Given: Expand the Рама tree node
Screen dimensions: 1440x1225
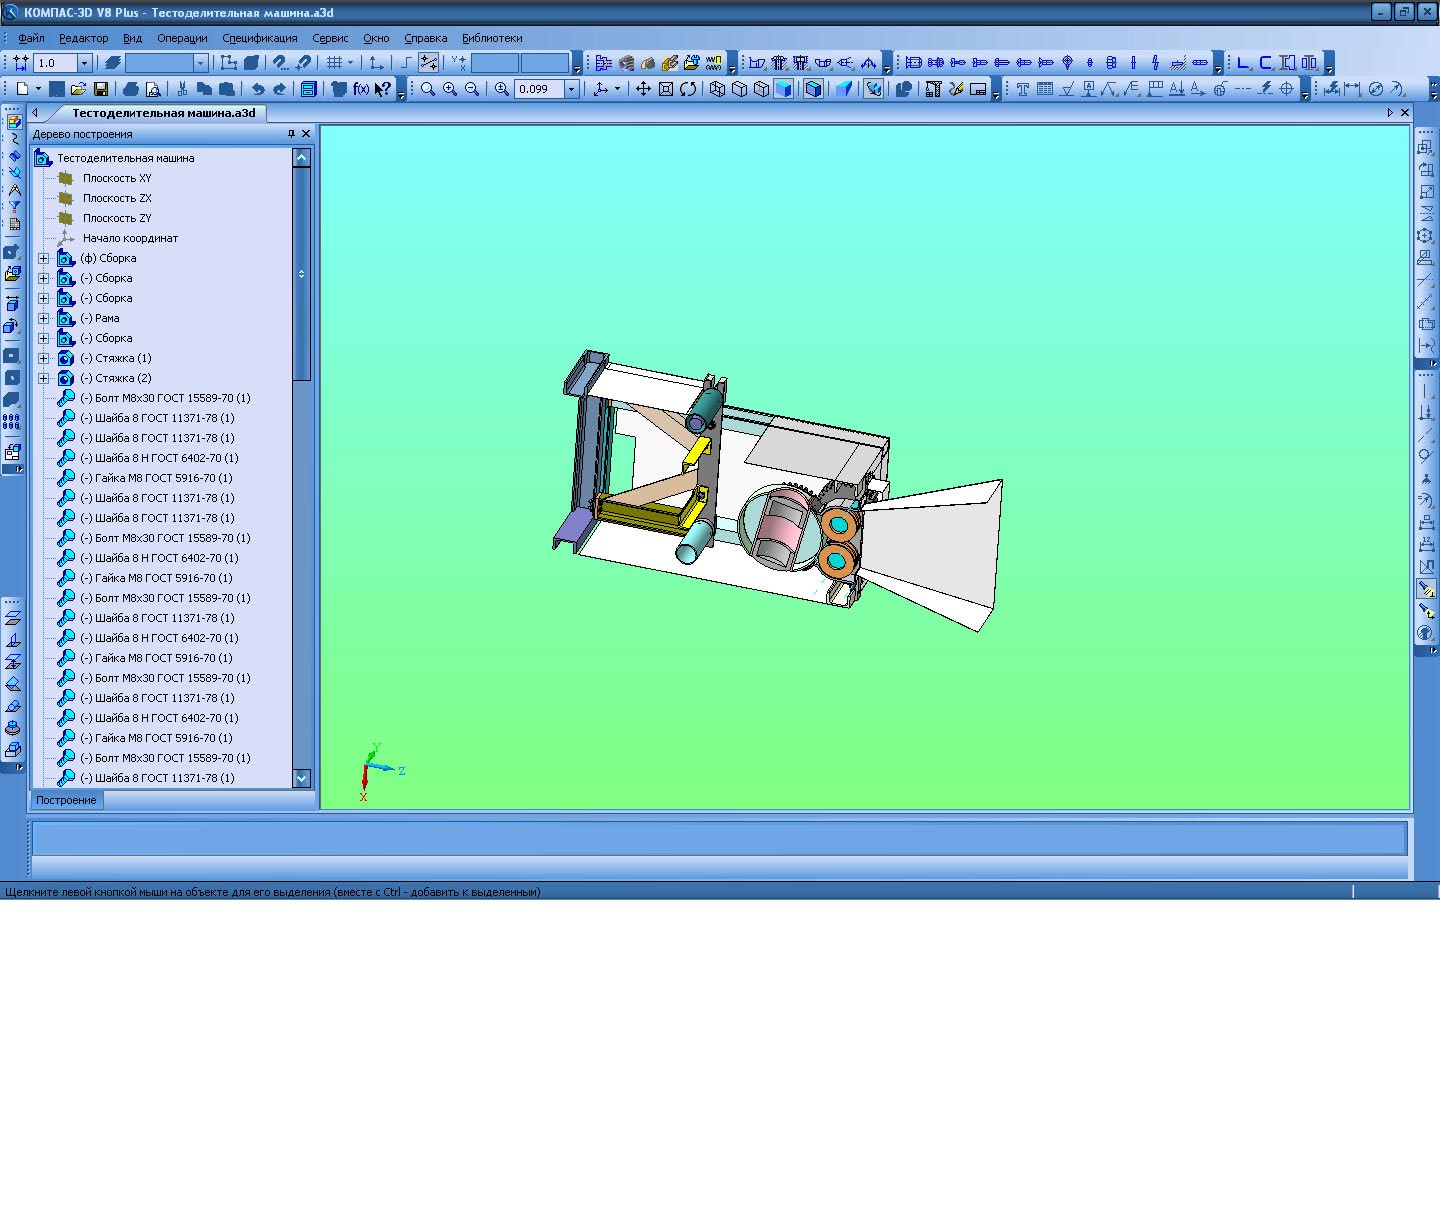Looking at the screenshot, I should tap(43, 318).
